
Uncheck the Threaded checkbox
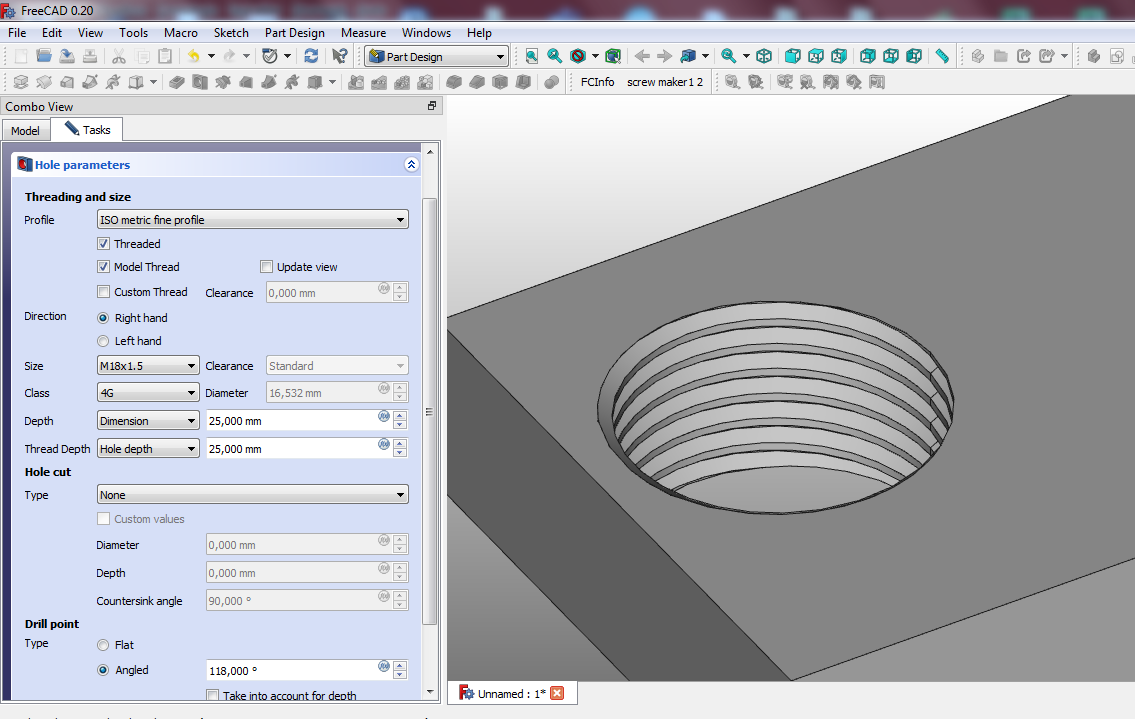[104, 244]
